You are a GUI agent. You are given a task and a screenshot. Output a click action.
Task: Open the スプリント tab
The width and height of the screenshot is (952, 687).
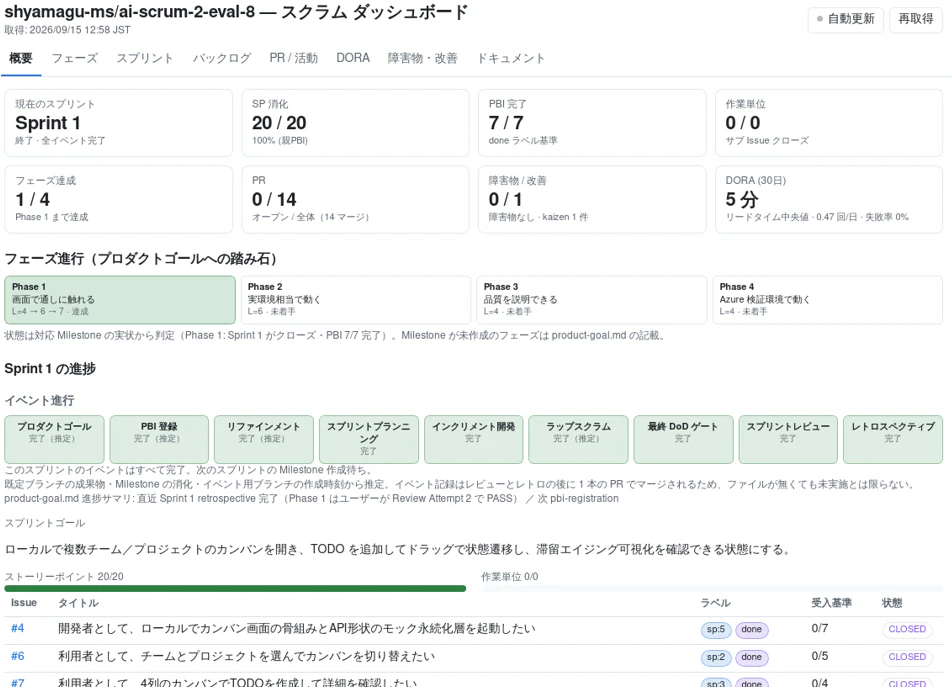point(145,58)
